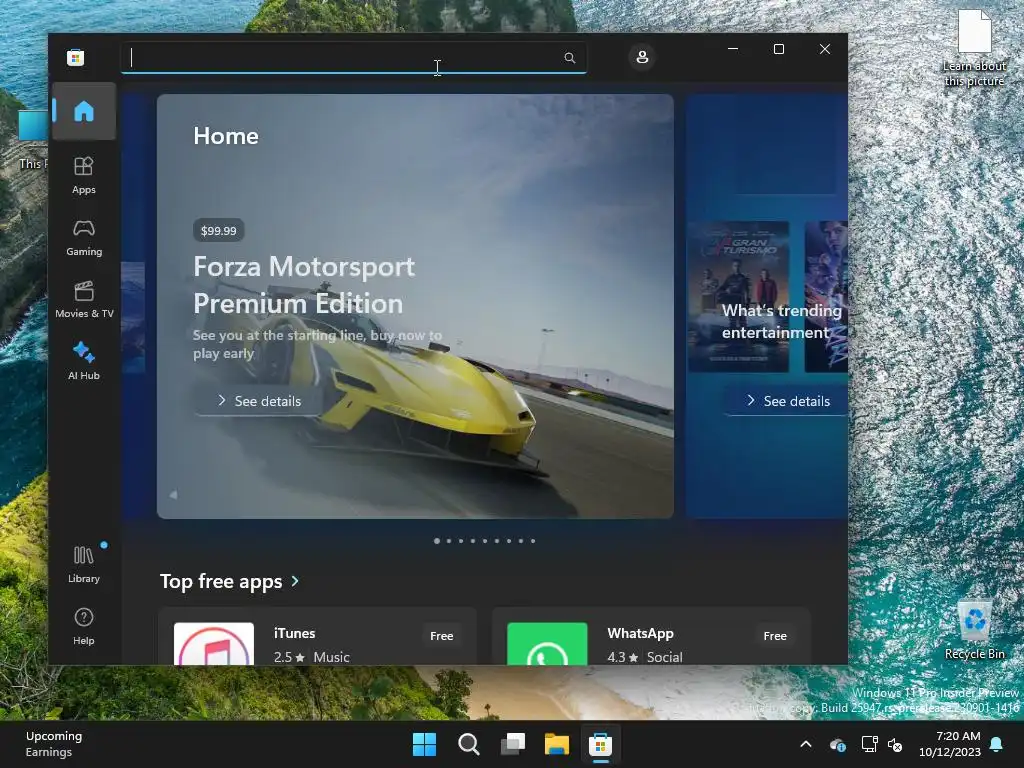
Task: Click the OneDrive cloud tray icon
Action: point(837,744)
